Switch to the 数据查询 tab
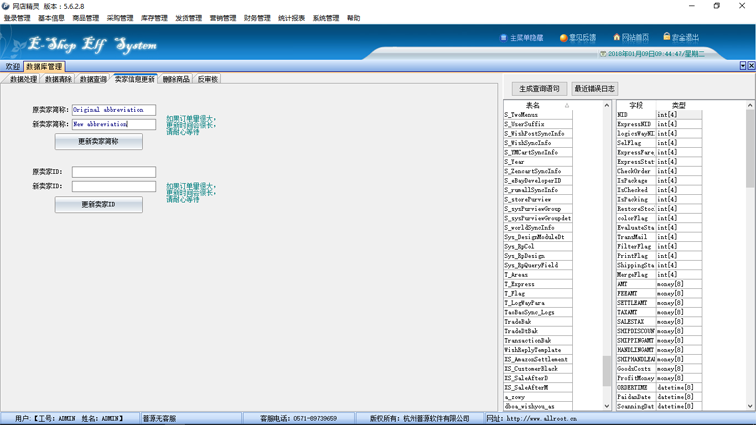Viewport: 756px width, 425px height. pos(93,79)
